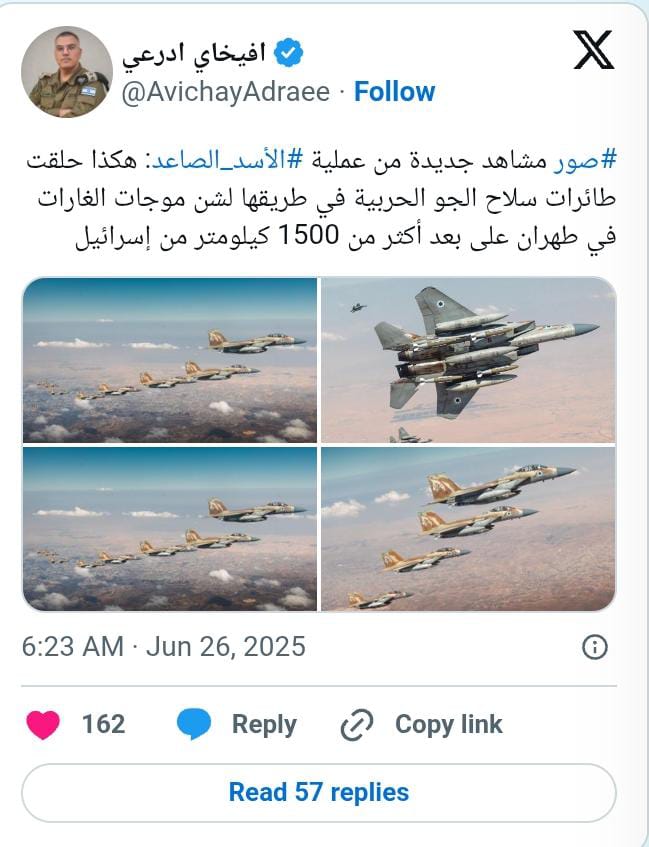Image resolution: width=649 pixels, height=847 pixels.
Task: Open the author's profile avatar photo
Action: click(67, 72)
